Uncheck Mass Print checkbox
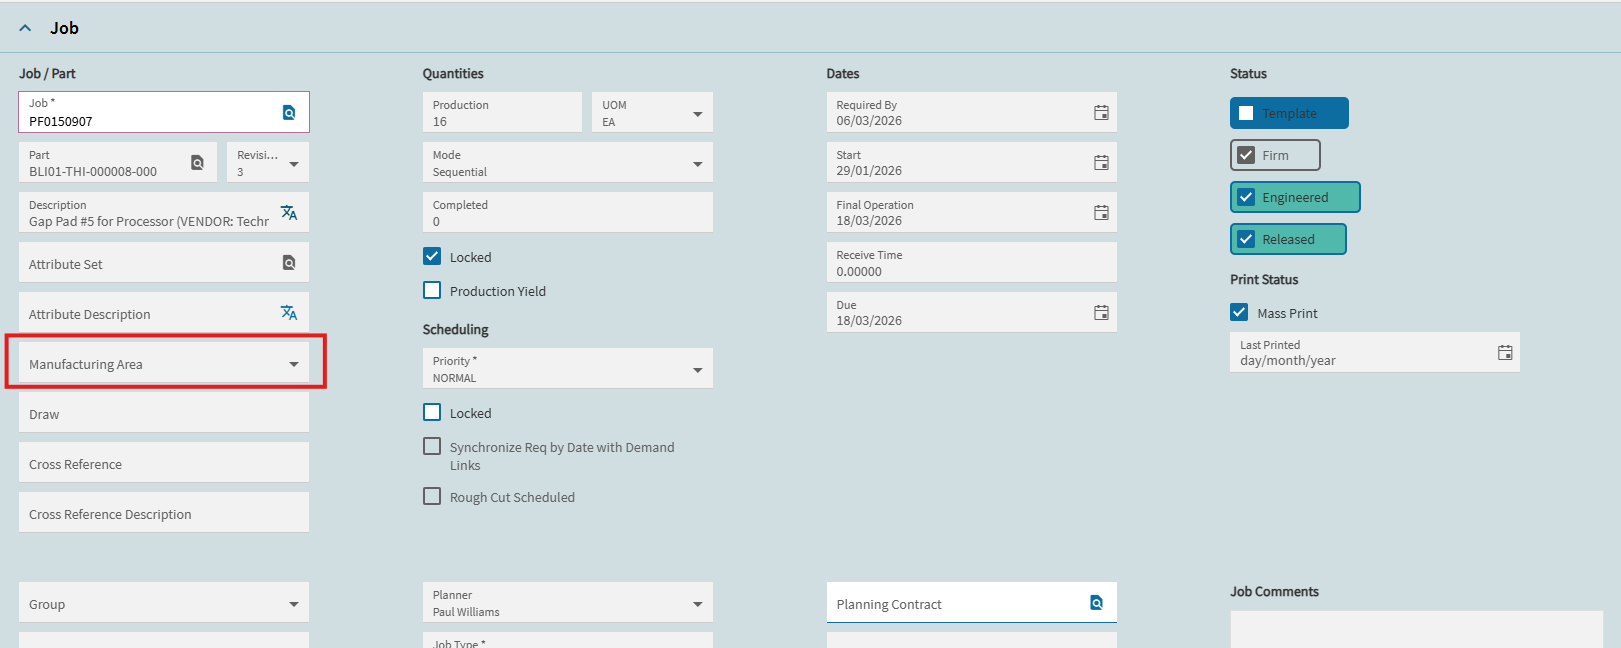Image resolution: width=1621 pixels, height=648 pixels. [x=1239, y=313]
